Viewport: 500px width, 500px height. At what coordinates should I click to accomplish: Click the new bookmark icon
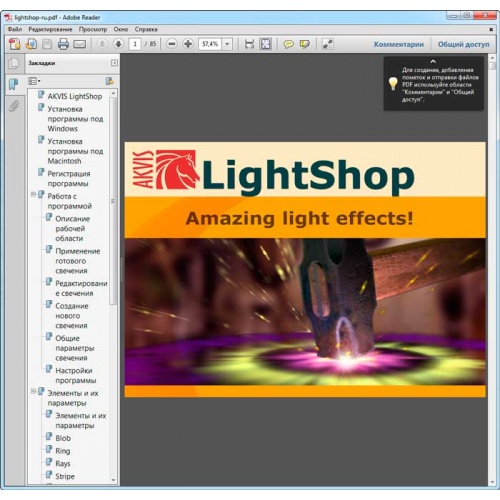[109, 81]
